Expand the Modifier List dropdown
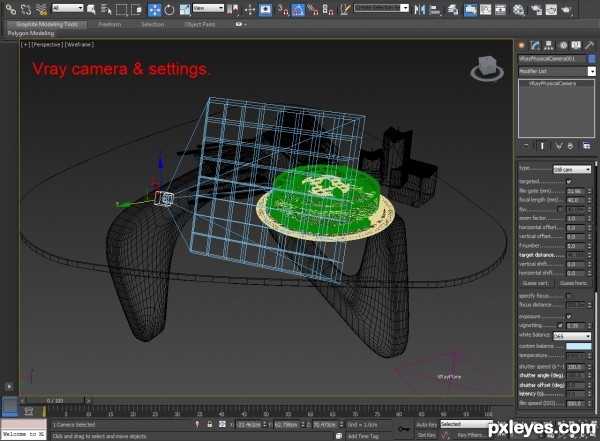The width and height of the screenshot is (600, 441). (557, 71)
